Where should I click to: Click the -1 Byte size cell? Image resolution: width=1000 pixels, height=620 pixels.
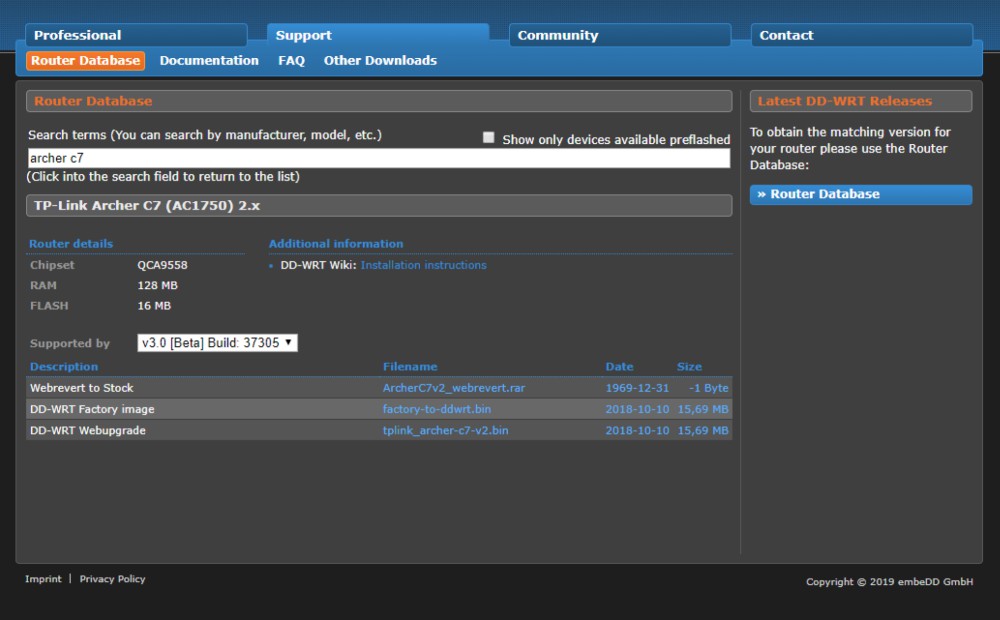click(709, 388)
